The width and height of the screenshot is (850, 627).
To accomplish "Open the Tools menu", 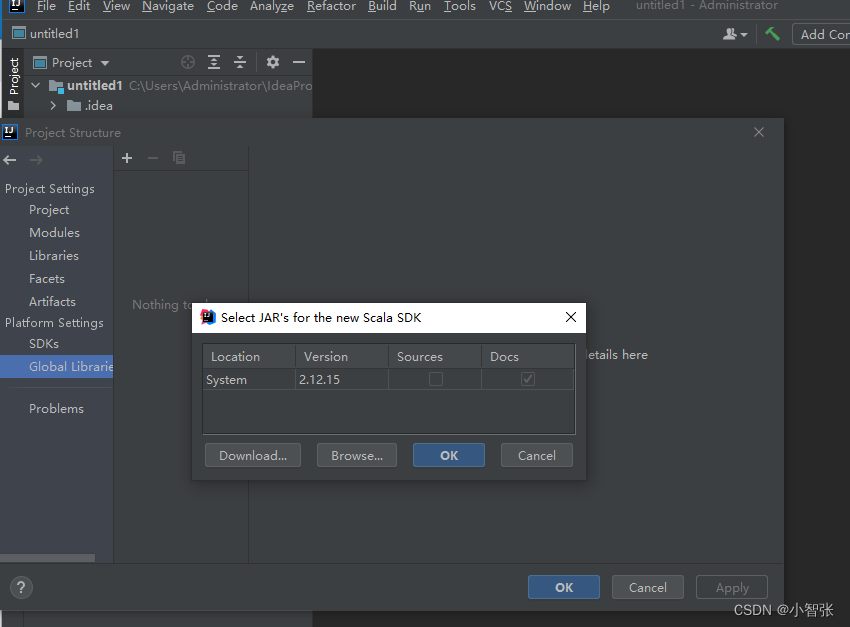I will point(460,7).
